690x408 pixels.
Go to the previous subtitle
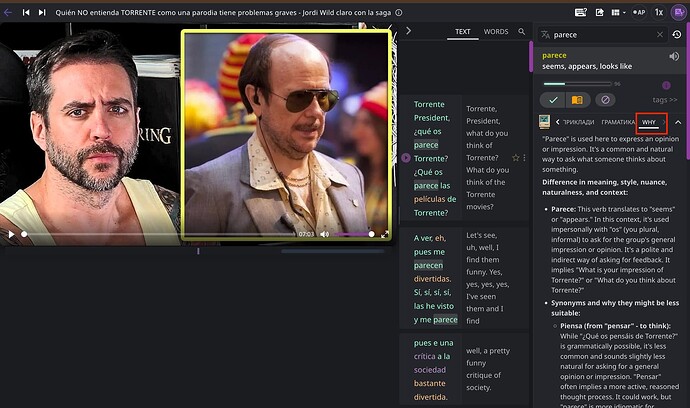[x=26, y=12]
